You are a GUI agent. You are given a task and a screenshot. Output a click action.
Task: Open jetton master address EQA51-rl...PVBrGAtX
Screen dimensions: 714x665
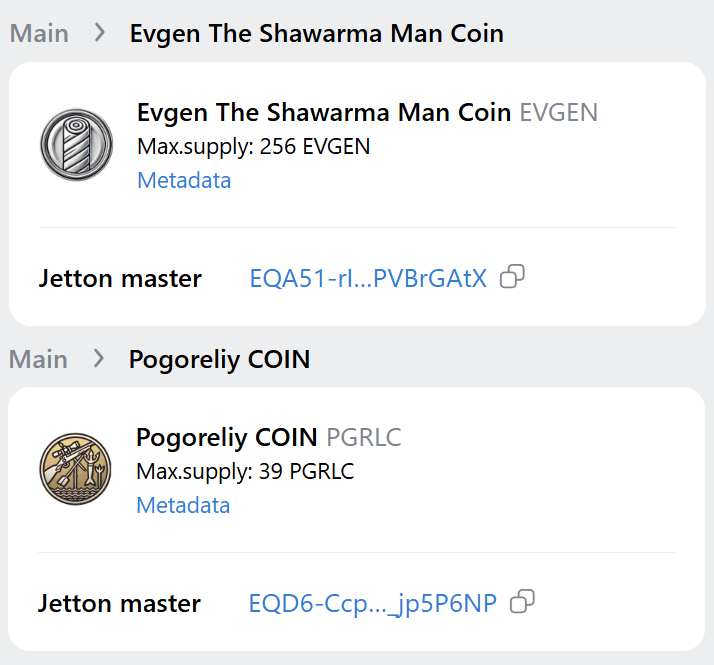point(368,278)
